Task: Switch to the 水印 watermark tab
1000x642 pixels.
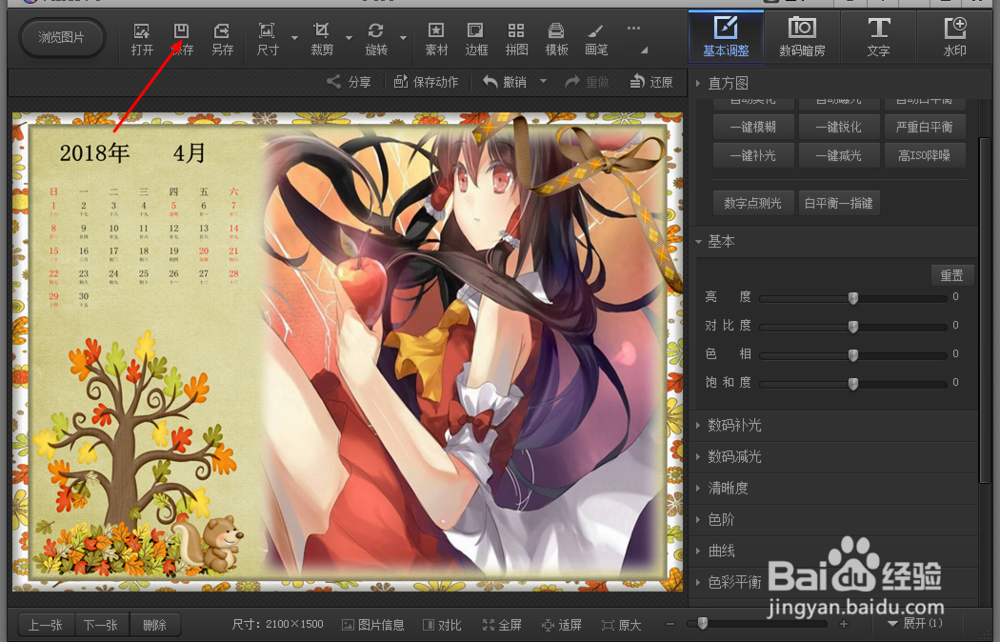Action: (955, 37)
